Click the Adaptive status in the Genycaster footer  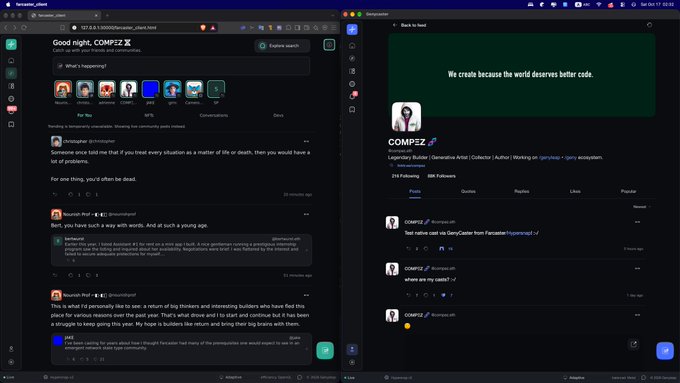pos(573,378)
